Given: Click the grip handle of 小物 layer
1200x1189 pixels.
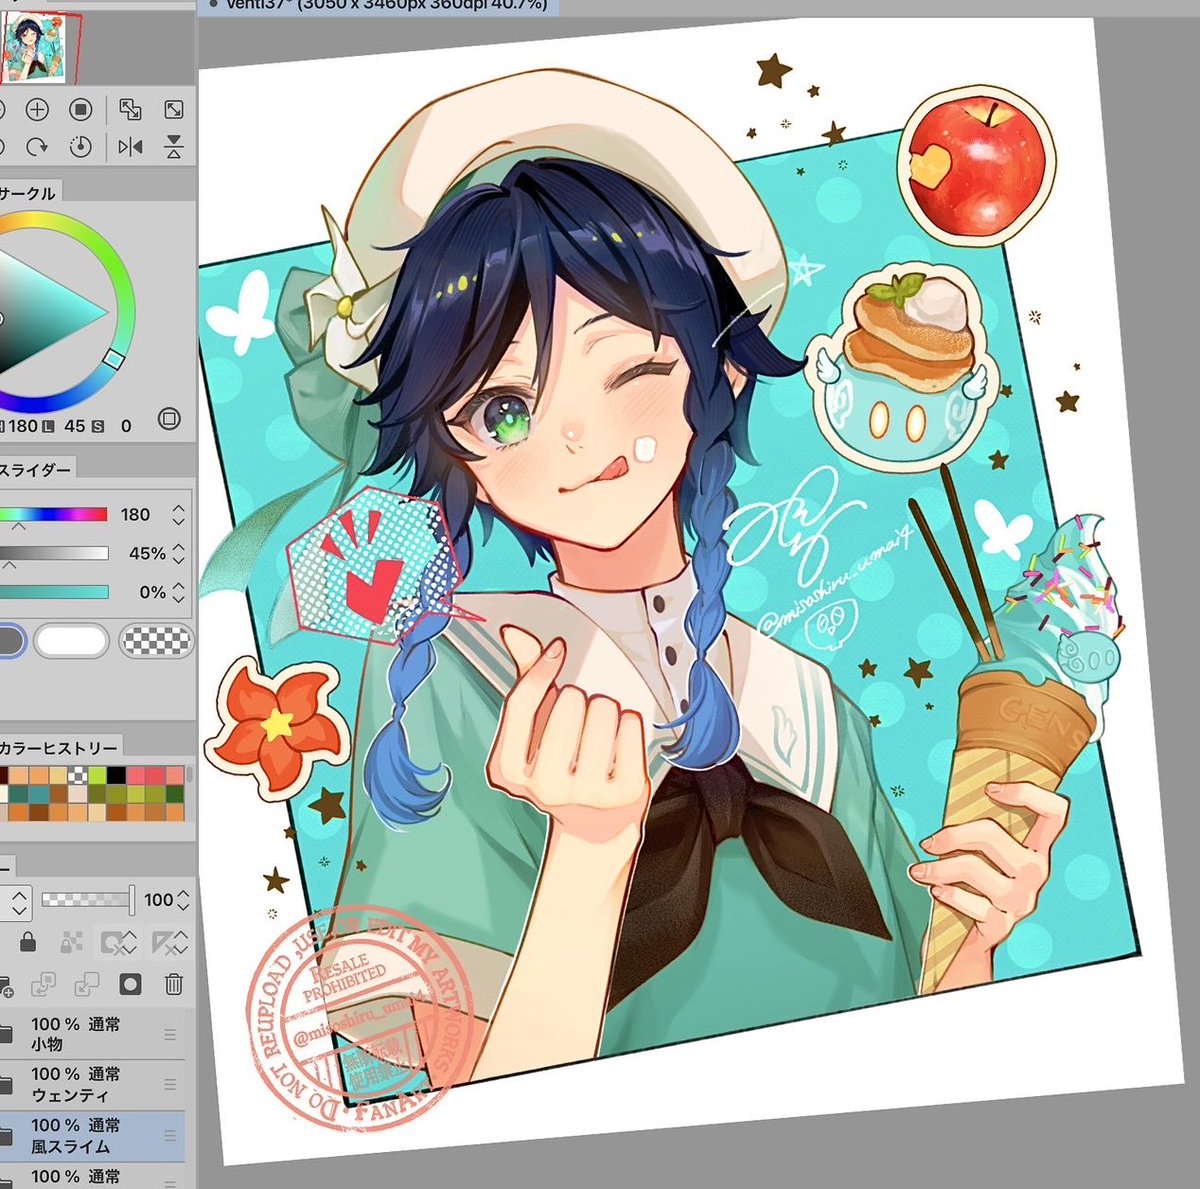Looking at the screenshot, I should click(170, 1035).
